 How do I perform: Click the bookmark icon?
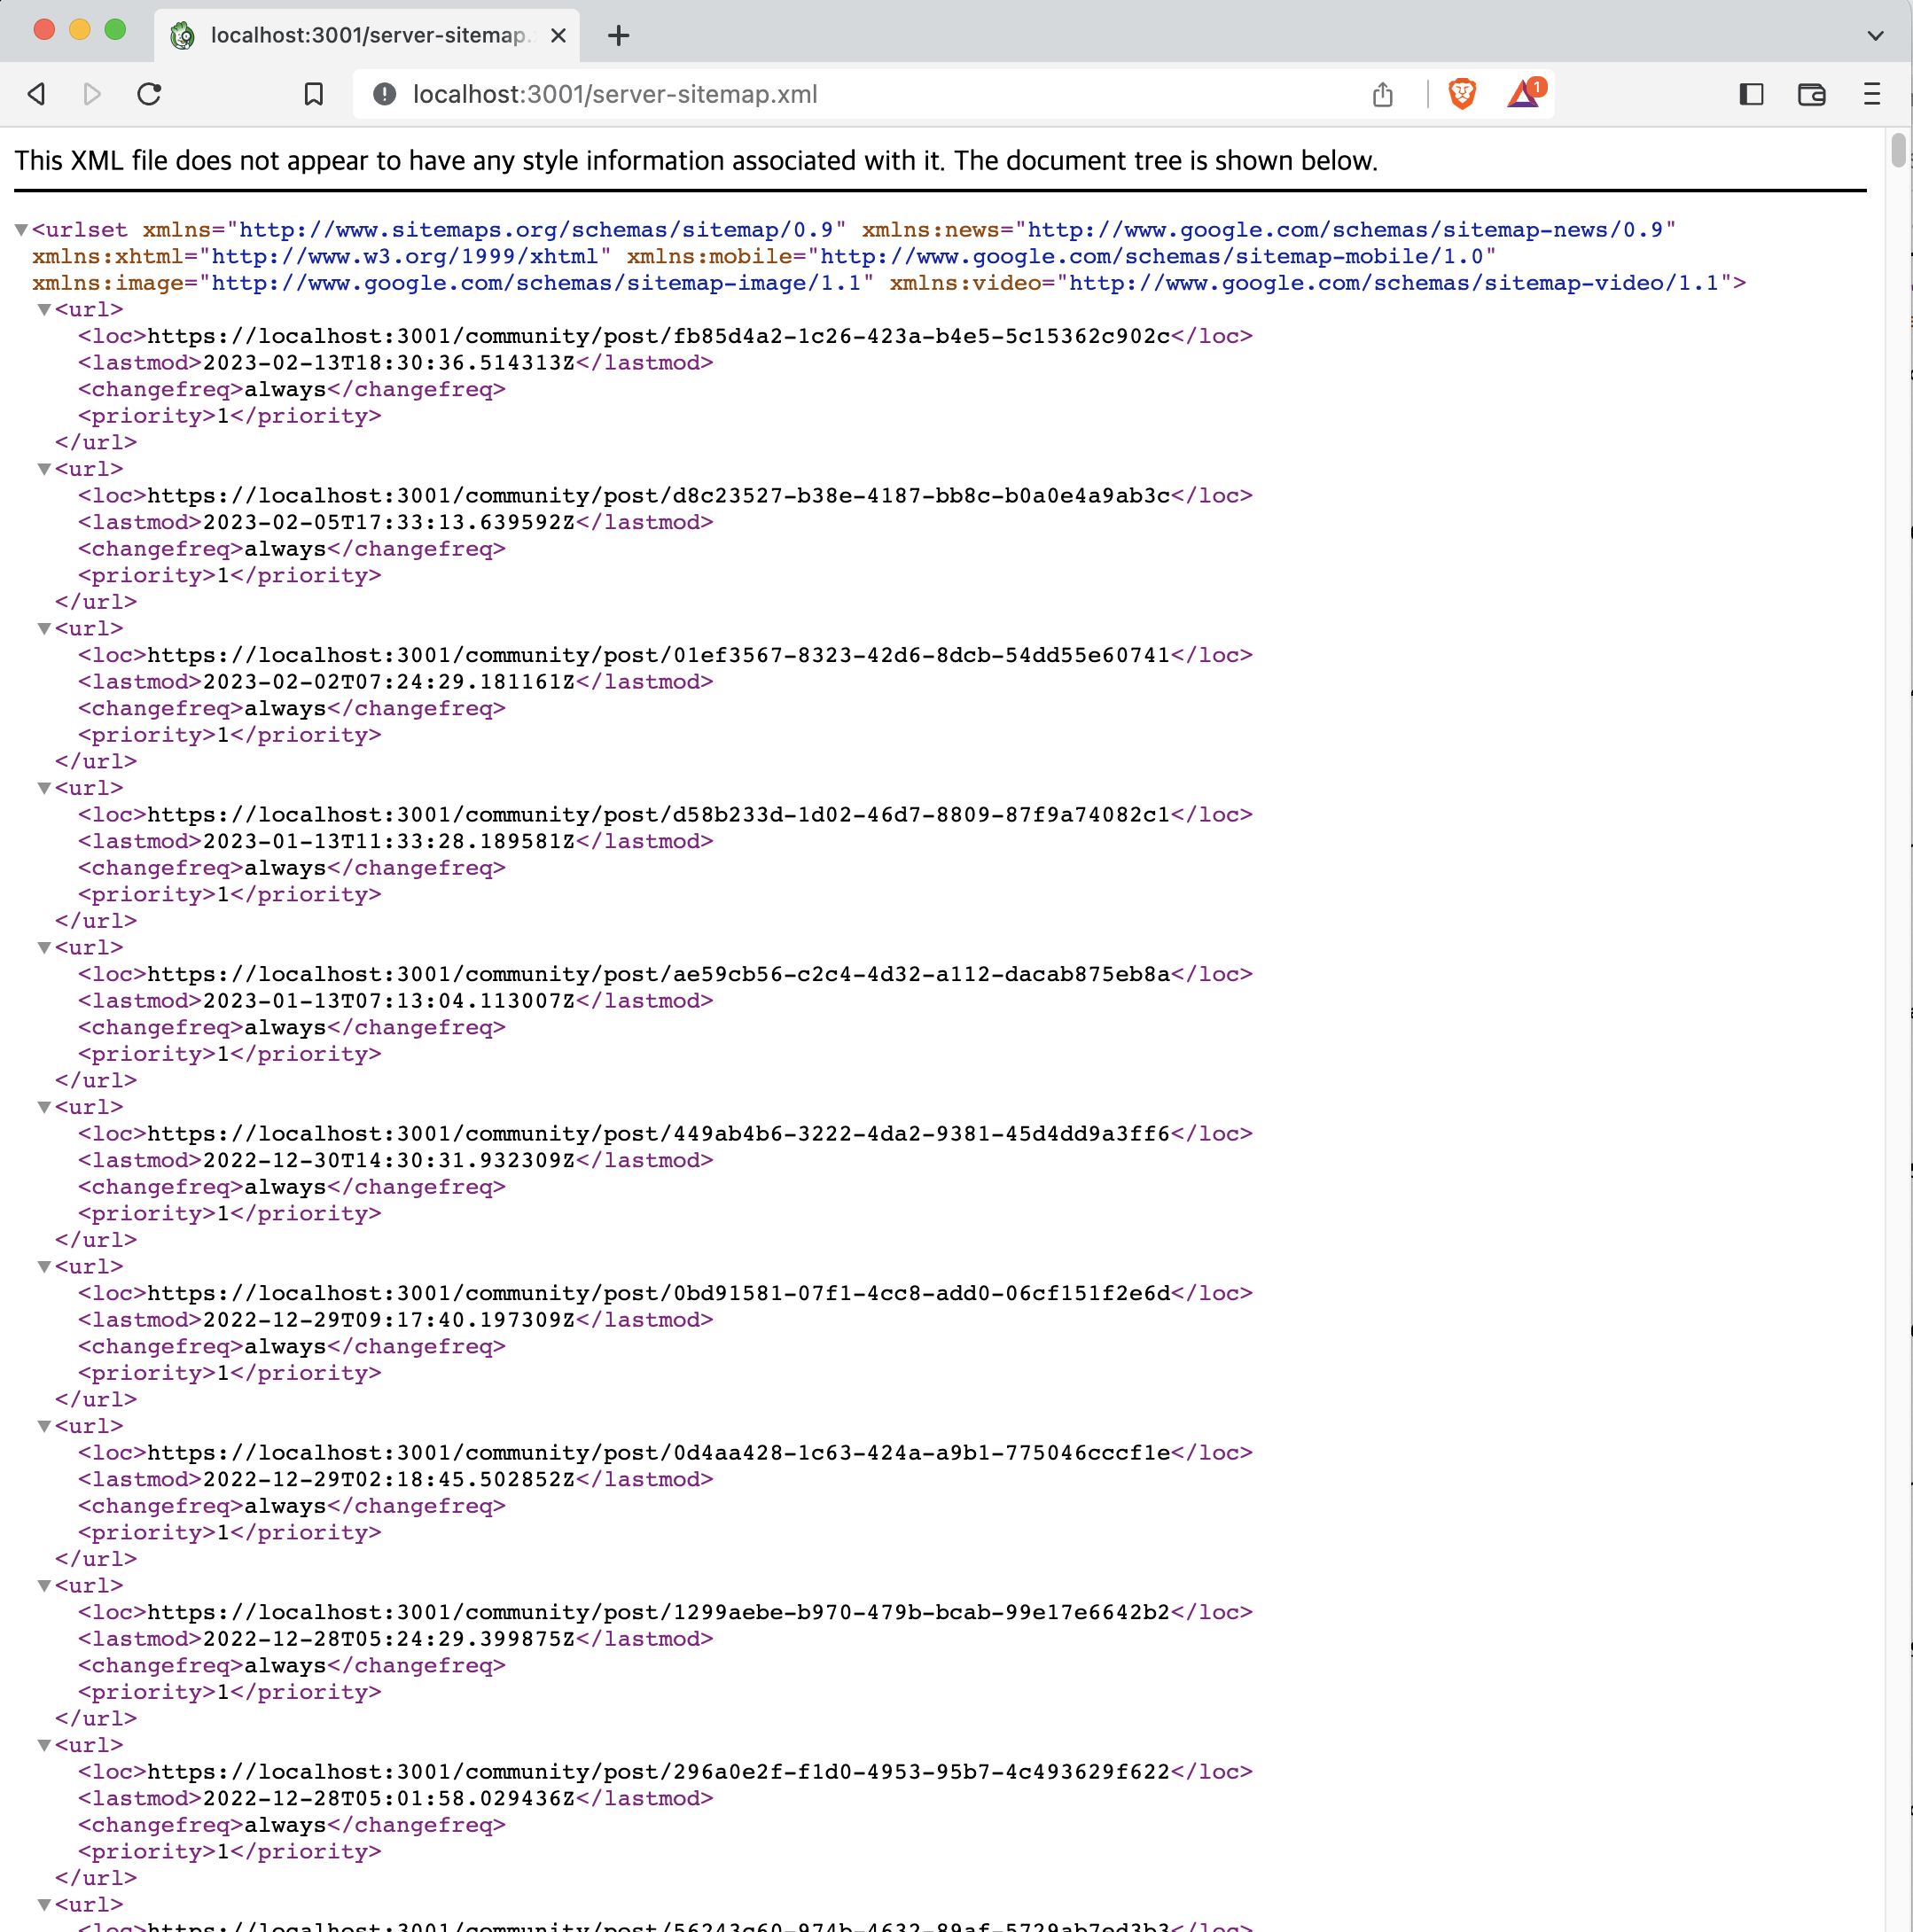[313, 94]
